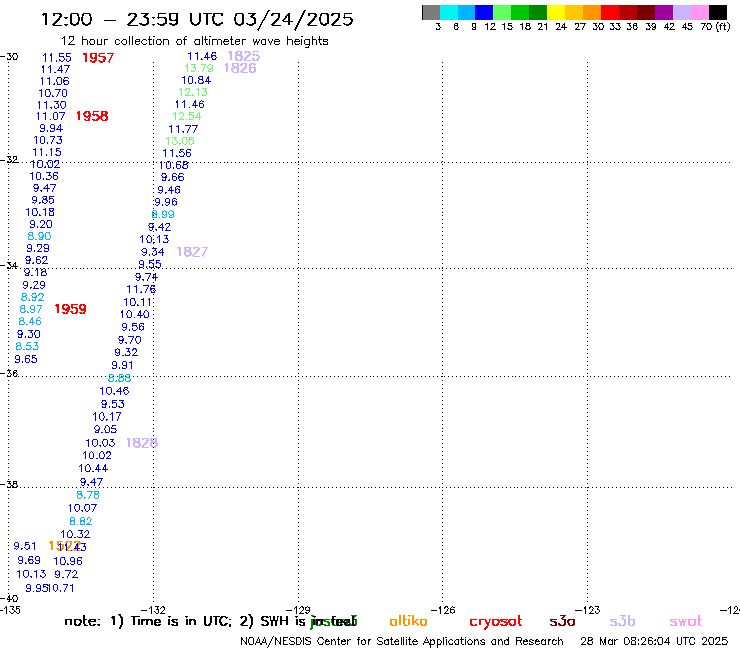Click the gray swatch in the color legend
740x650 pixels.
point(431,12)
